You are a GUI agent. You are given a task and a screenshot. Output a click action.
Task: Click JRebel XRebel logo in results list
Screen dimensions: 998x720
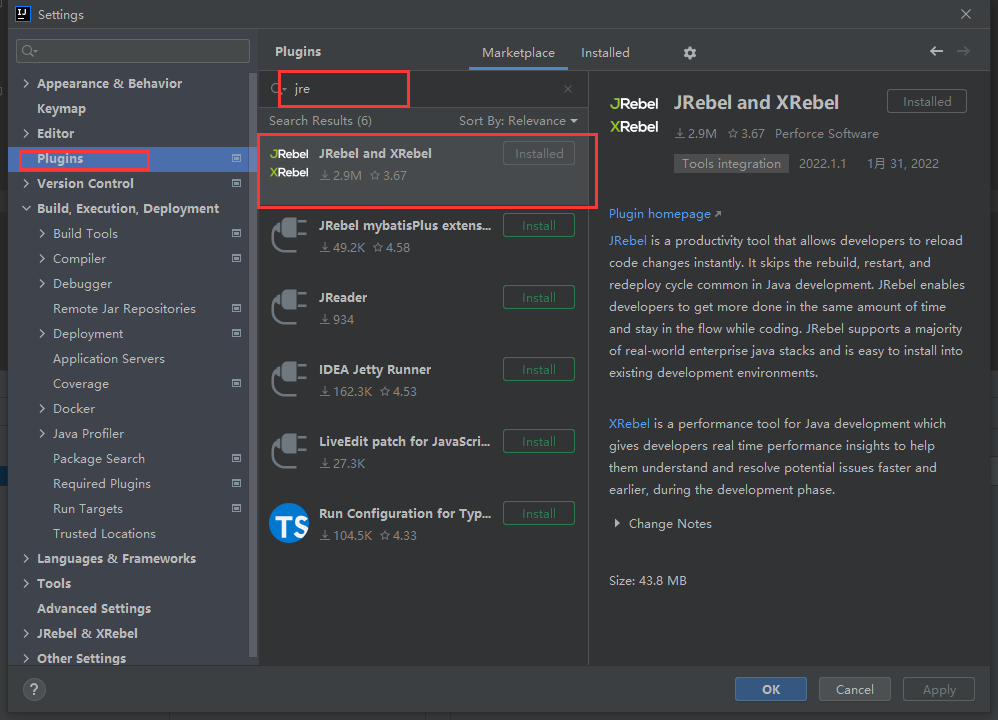coord(289,163)
